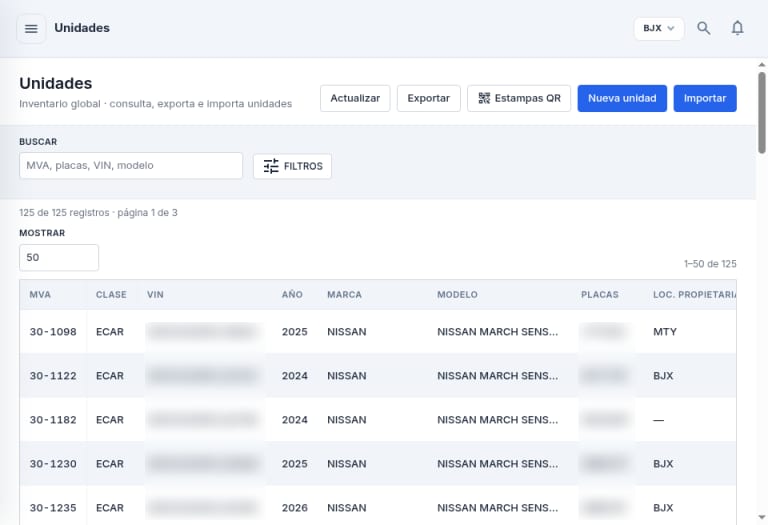
Task: Sort by MODELO column header
Action: coord(457,295)
